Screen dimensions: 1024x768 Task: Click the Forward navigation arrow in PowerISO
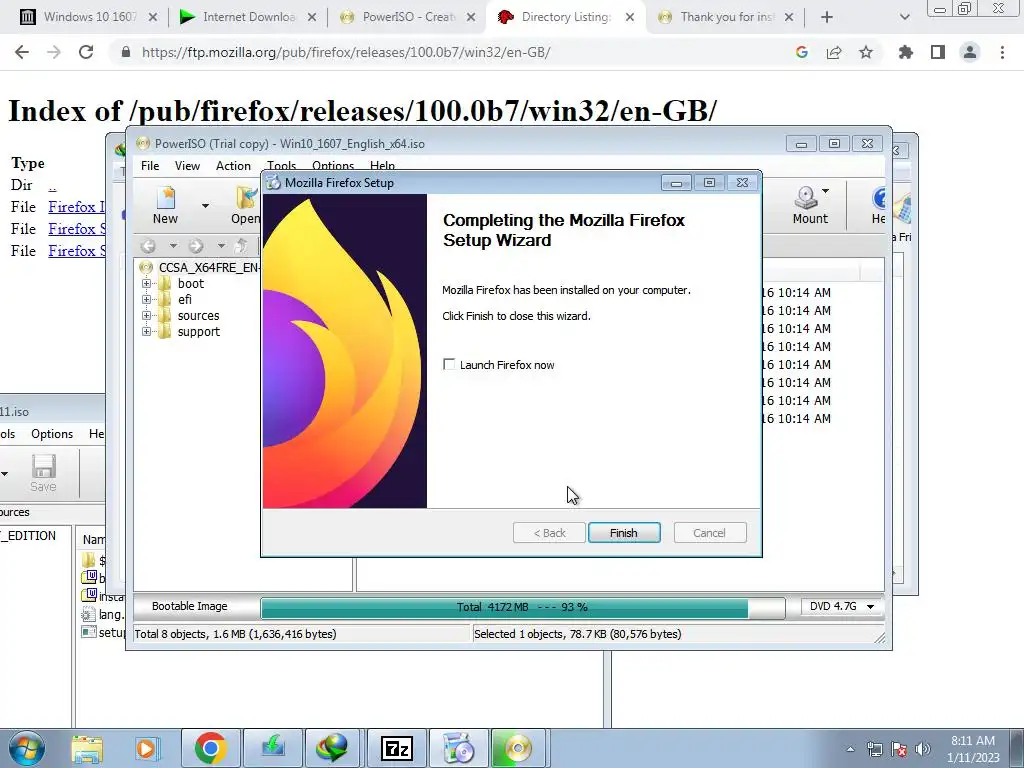click(x=196, y=246)
